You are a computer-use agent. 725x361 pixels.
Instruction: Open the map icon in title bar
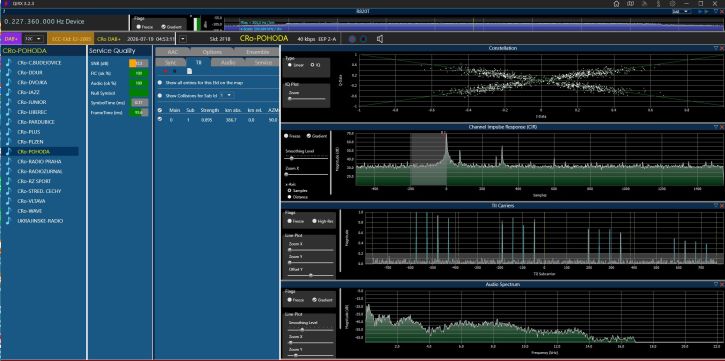[630, 4]
